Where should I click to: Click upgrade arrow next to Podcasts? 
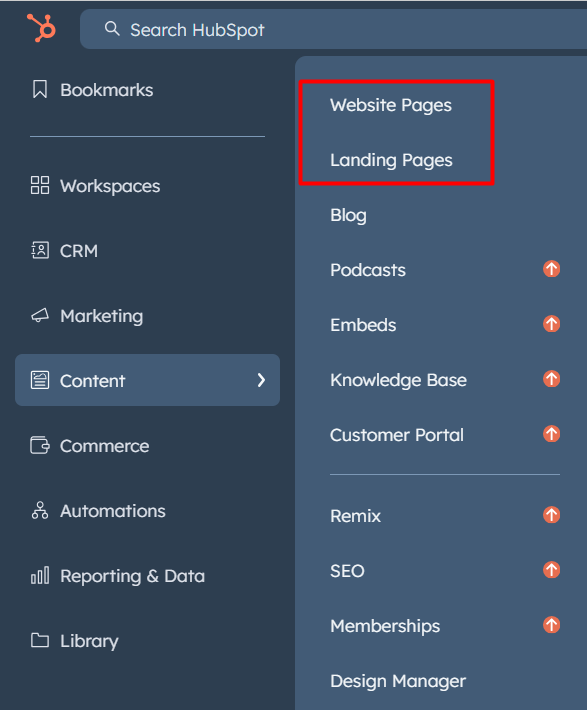551,269
